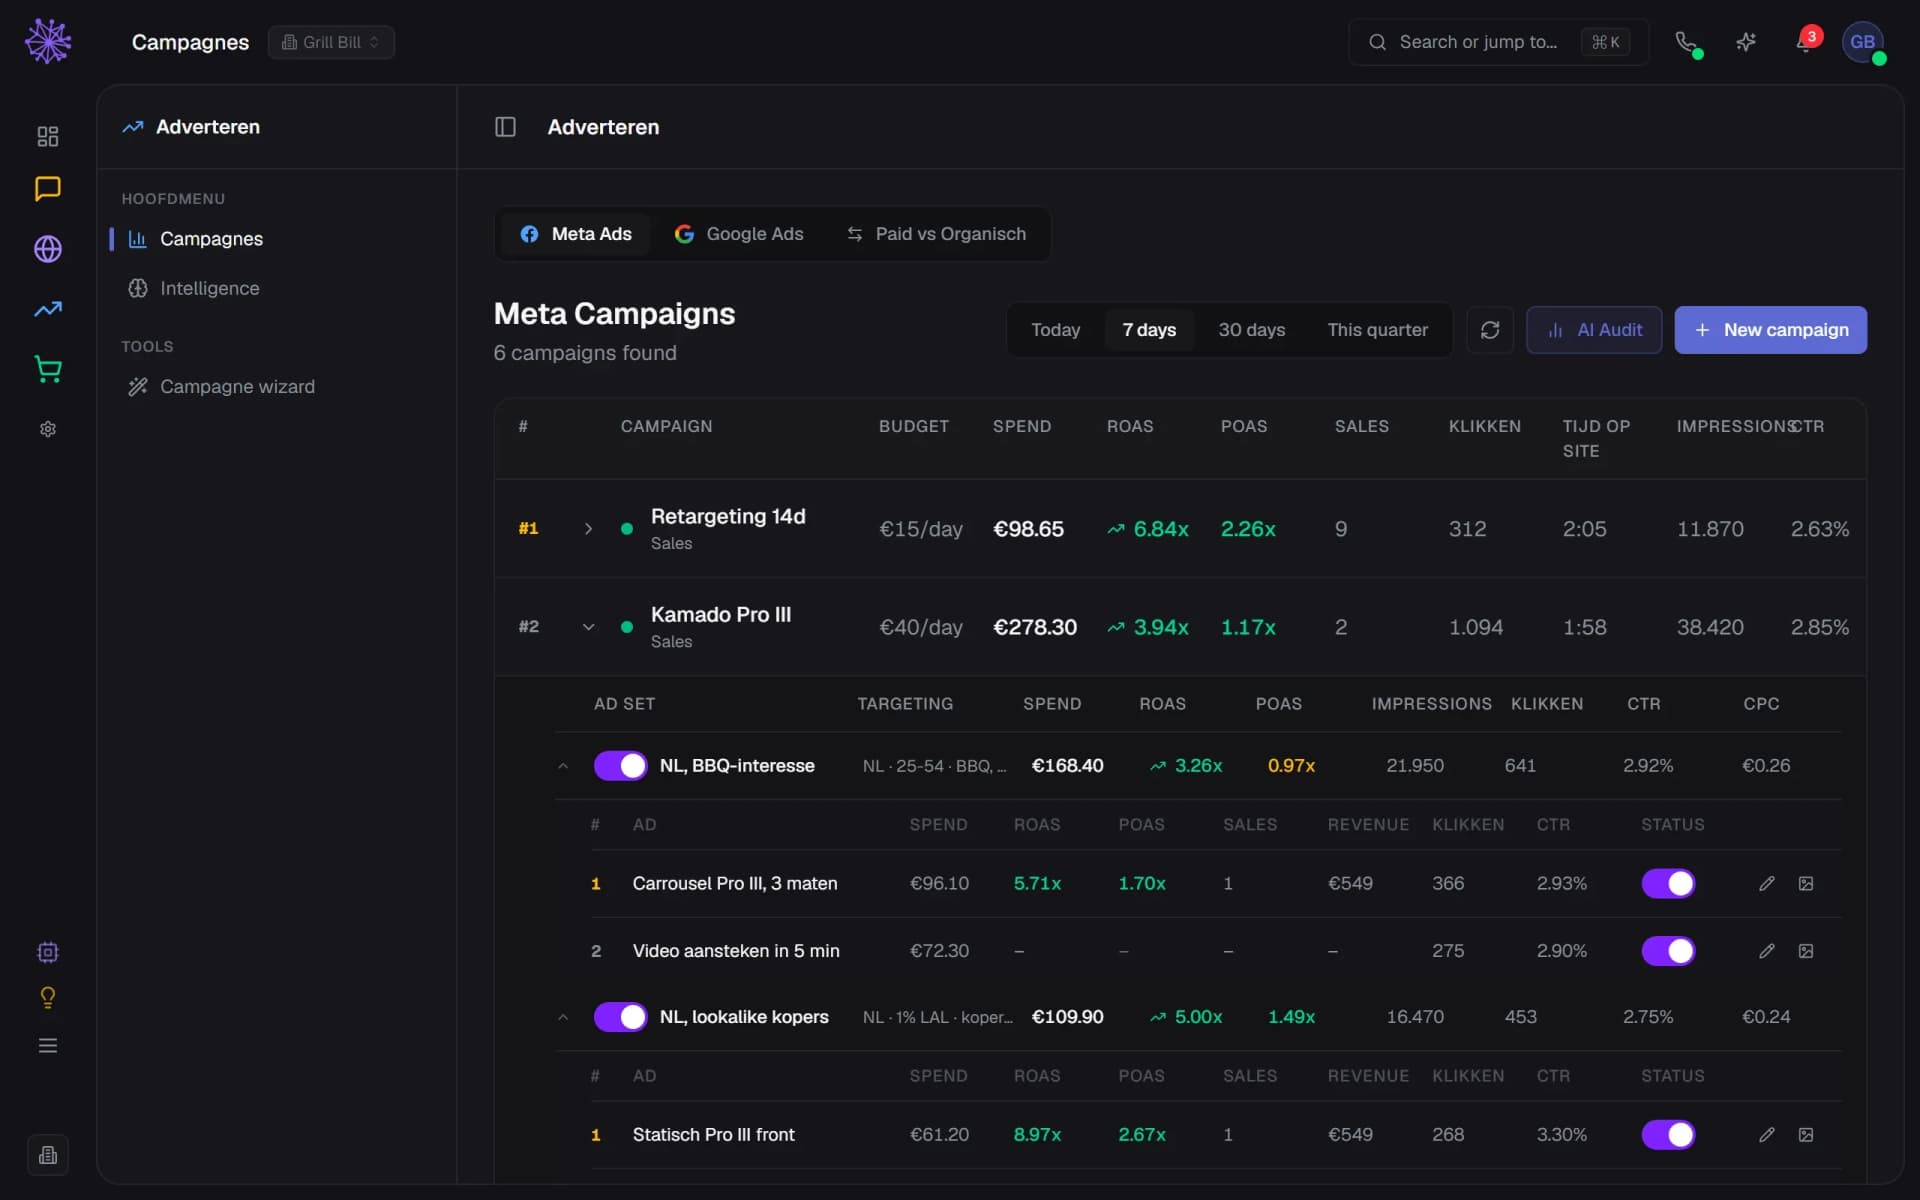Open the lightbulb ideas sidebar icon

click(x=48, y=998)
